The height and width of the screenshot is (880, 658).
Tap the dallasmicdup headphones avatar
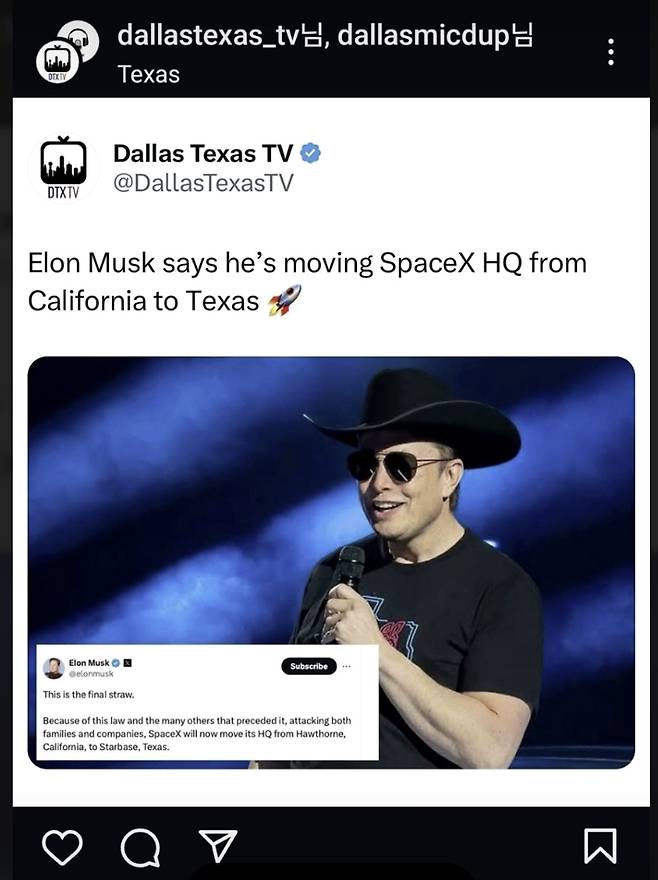click(82, 36)
